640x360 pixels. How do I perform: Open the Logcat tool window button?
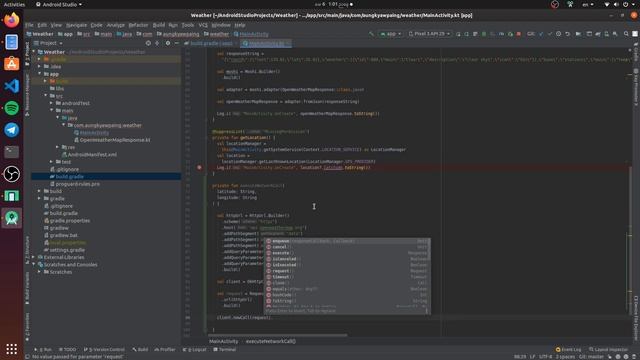click(x=195, y=350)
